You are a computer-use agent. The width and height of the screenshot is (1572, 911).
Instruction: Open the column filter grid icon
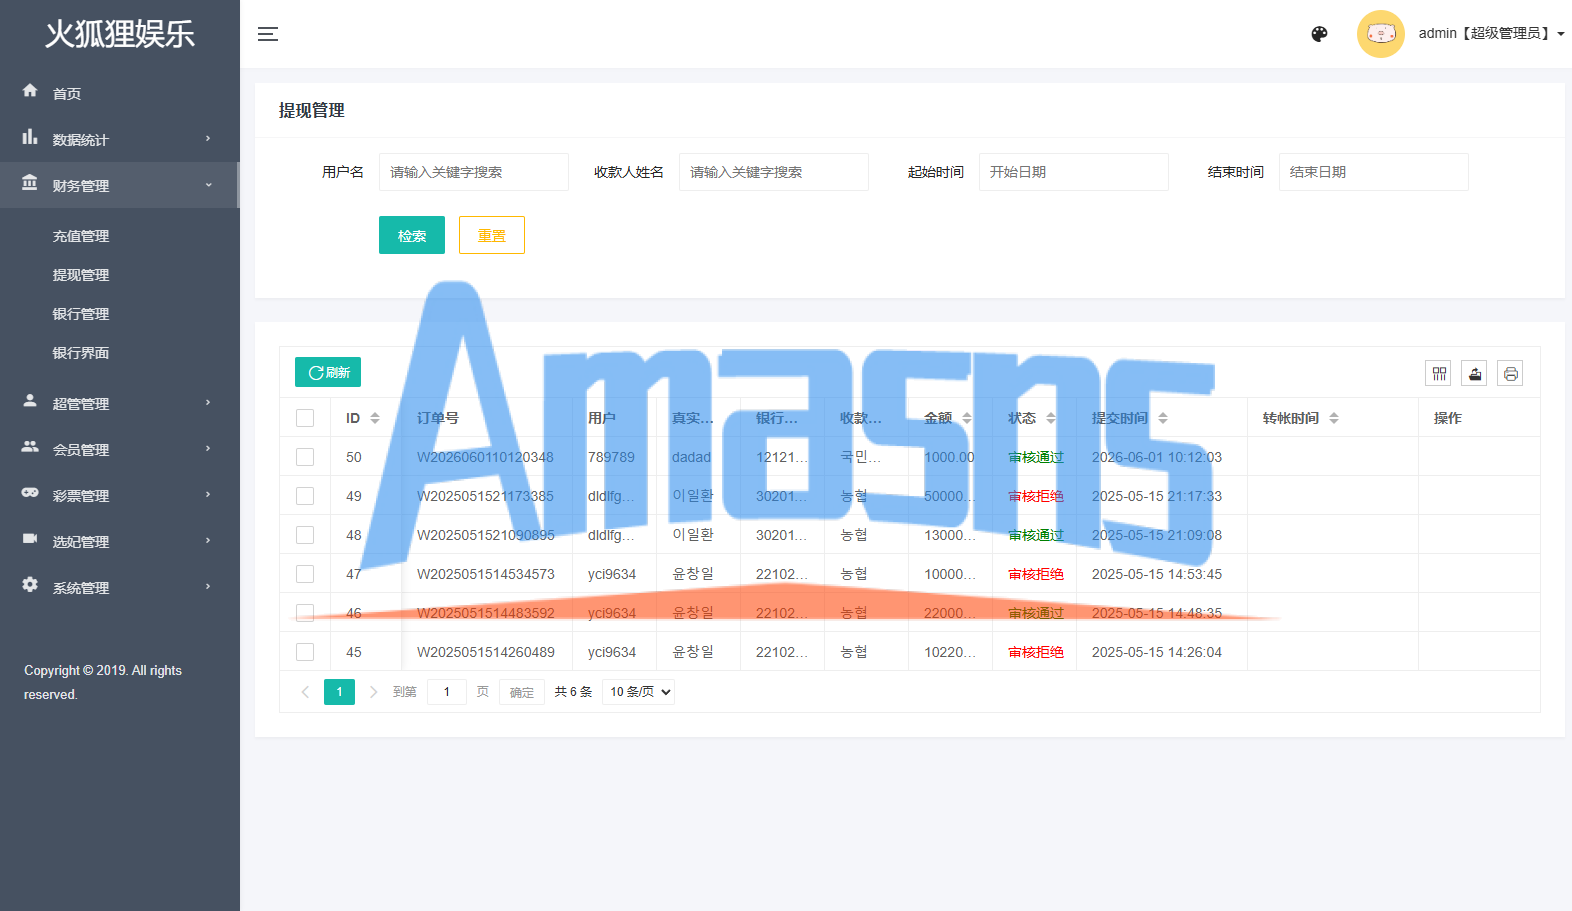1439,374
